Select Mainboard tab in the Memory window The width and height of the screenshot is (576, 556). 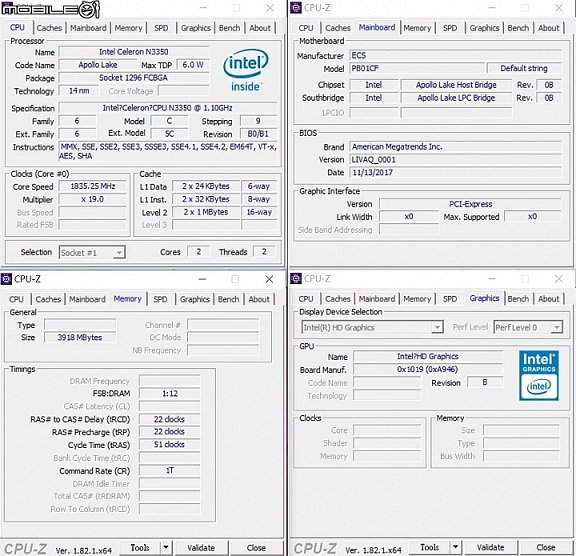tap(87, 299)
